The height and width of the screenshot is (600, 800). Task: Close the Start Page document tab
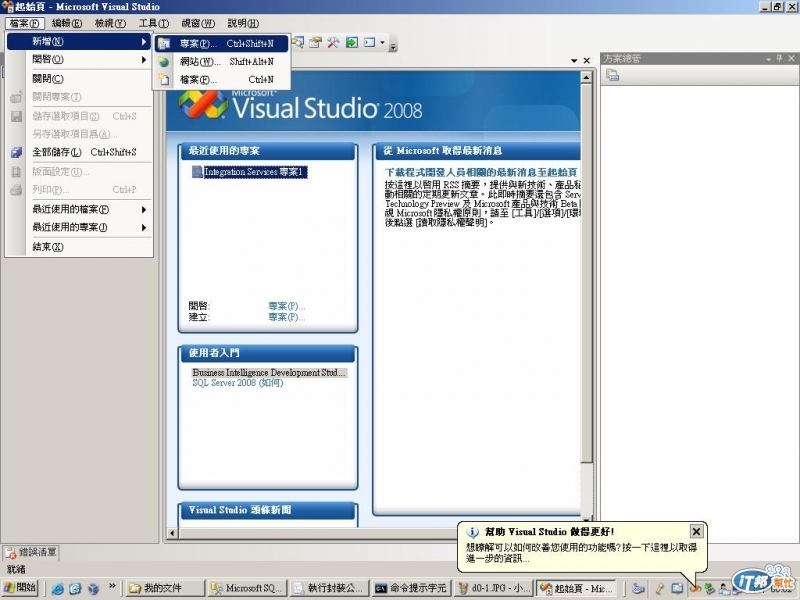pyautogui.click(x=587, y=61)
